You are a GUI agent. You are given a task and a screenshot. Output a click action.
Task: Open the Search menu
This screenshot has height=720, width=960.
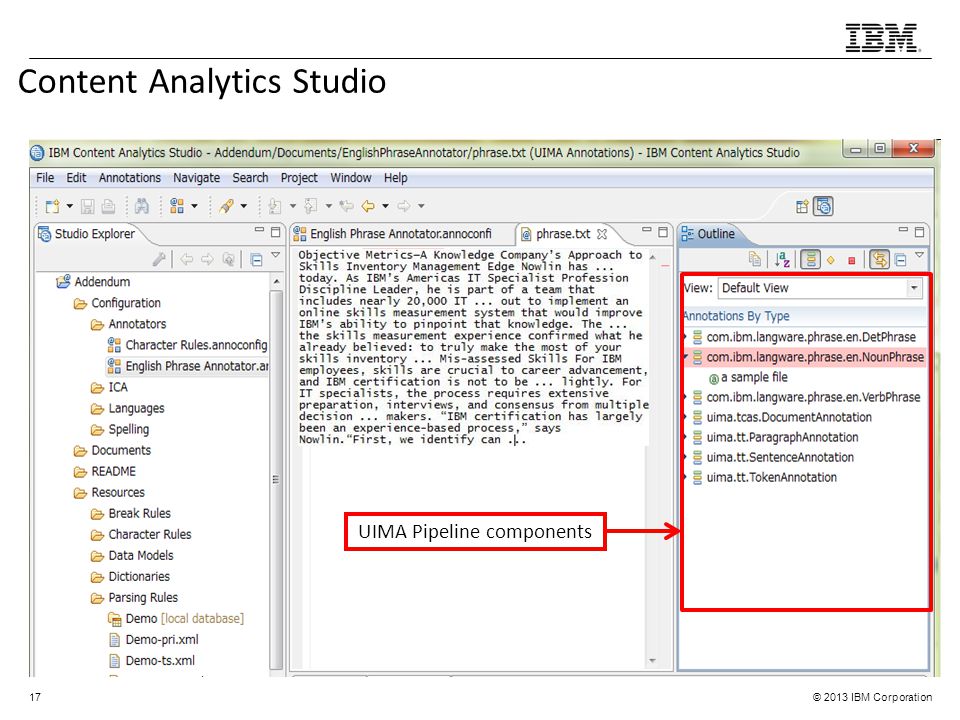point(250,178)
